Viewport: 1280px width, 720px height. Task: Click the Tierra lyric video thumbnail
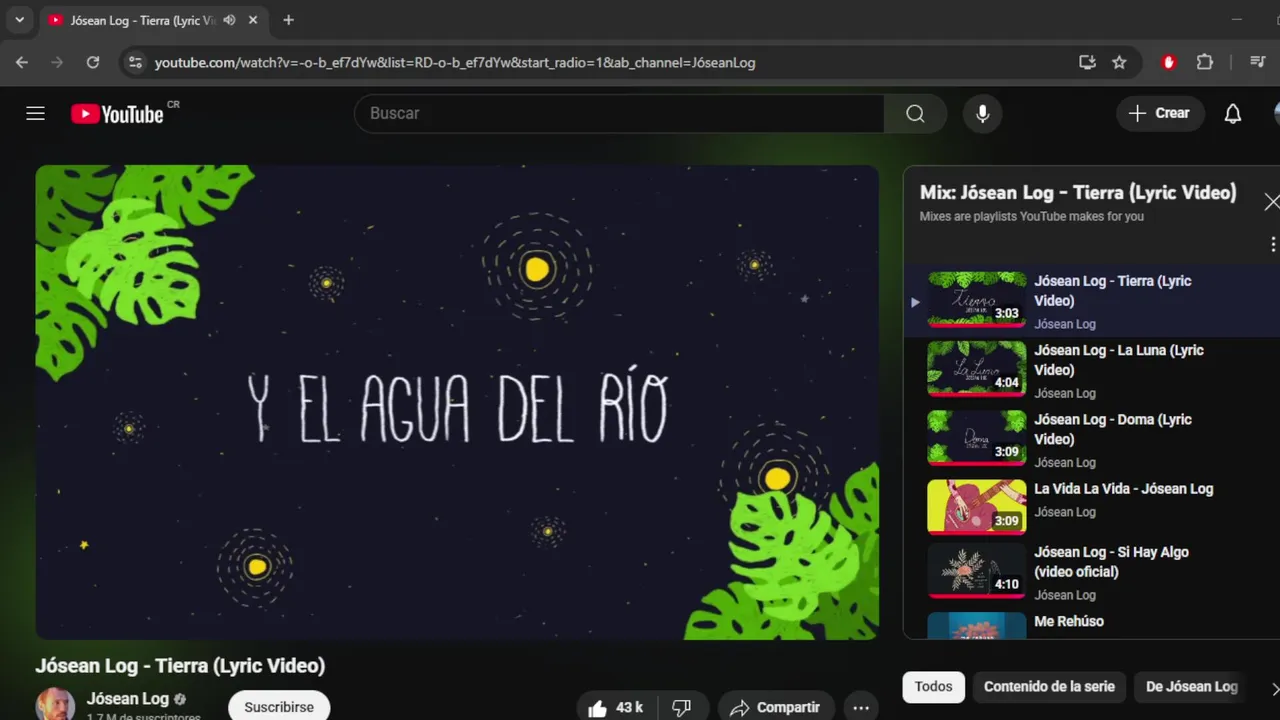coord(977,299)
